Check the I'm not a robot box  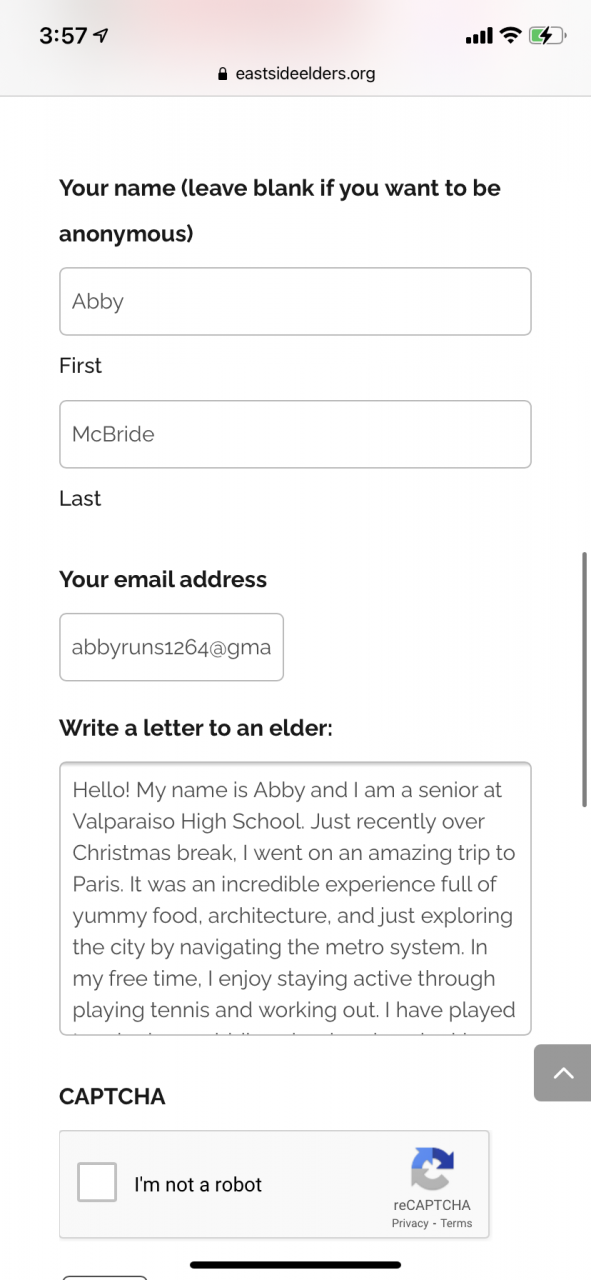click(x=97, y=1182)
